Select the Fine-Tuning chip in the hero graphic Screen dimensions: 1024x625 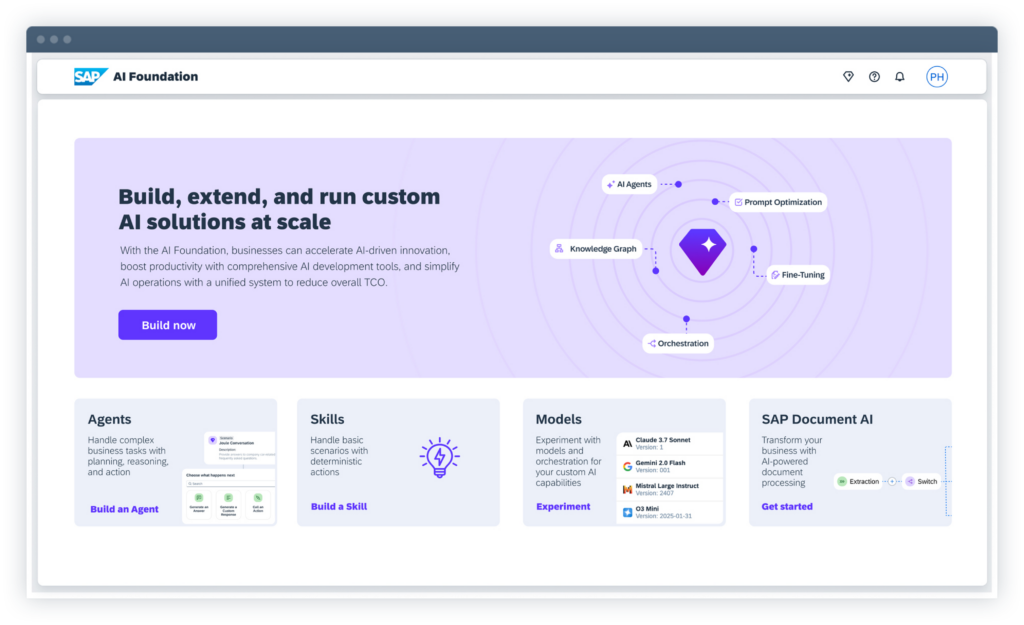[798, 274]
